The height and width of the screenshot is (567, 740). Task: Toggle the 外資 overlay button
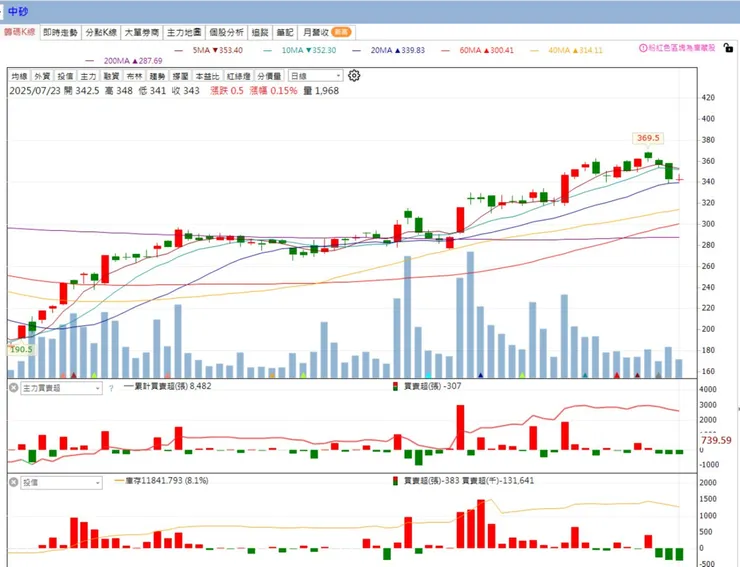(x=42, y=76)
